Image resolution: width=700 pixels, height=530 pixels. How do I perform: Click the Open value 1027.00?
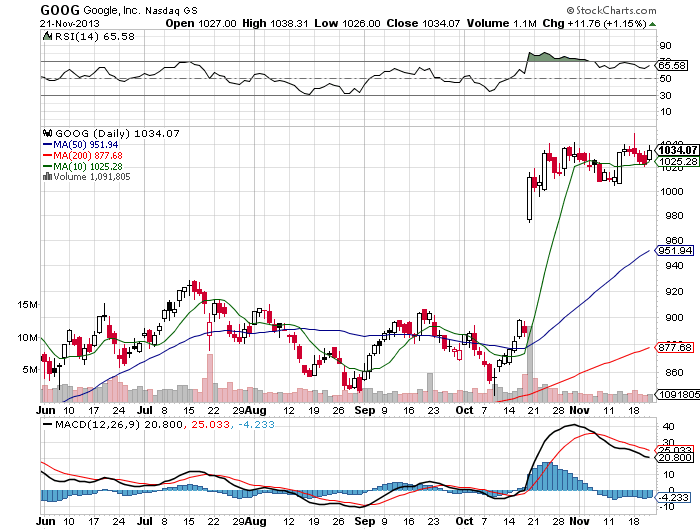pyautogui.click(x=217, y=23)
